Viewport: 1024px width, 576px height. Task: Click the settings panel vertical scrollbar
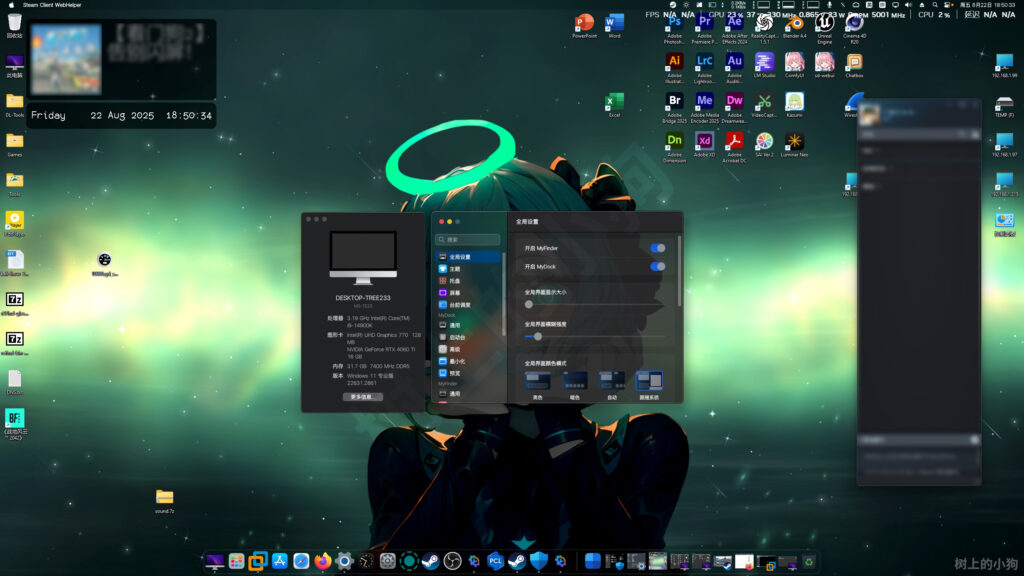[679, 271]
